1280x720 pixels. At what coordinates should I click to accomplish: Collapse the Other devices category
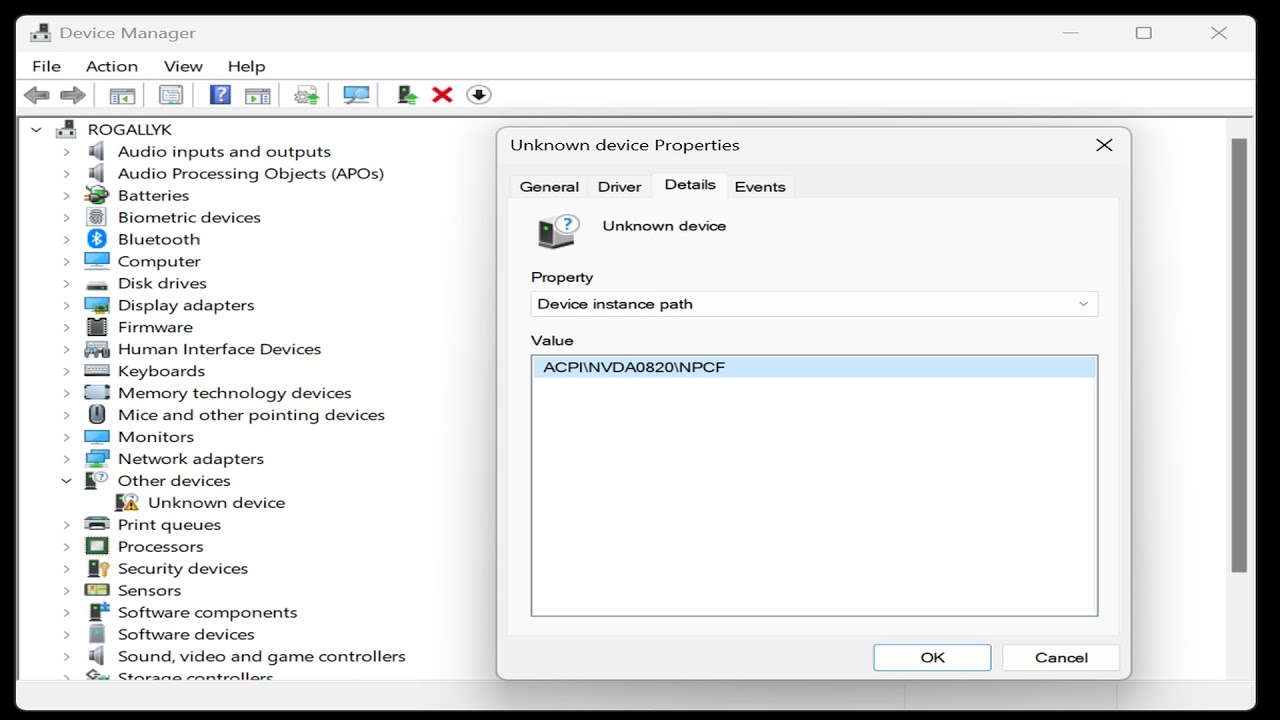coord(66,480)
